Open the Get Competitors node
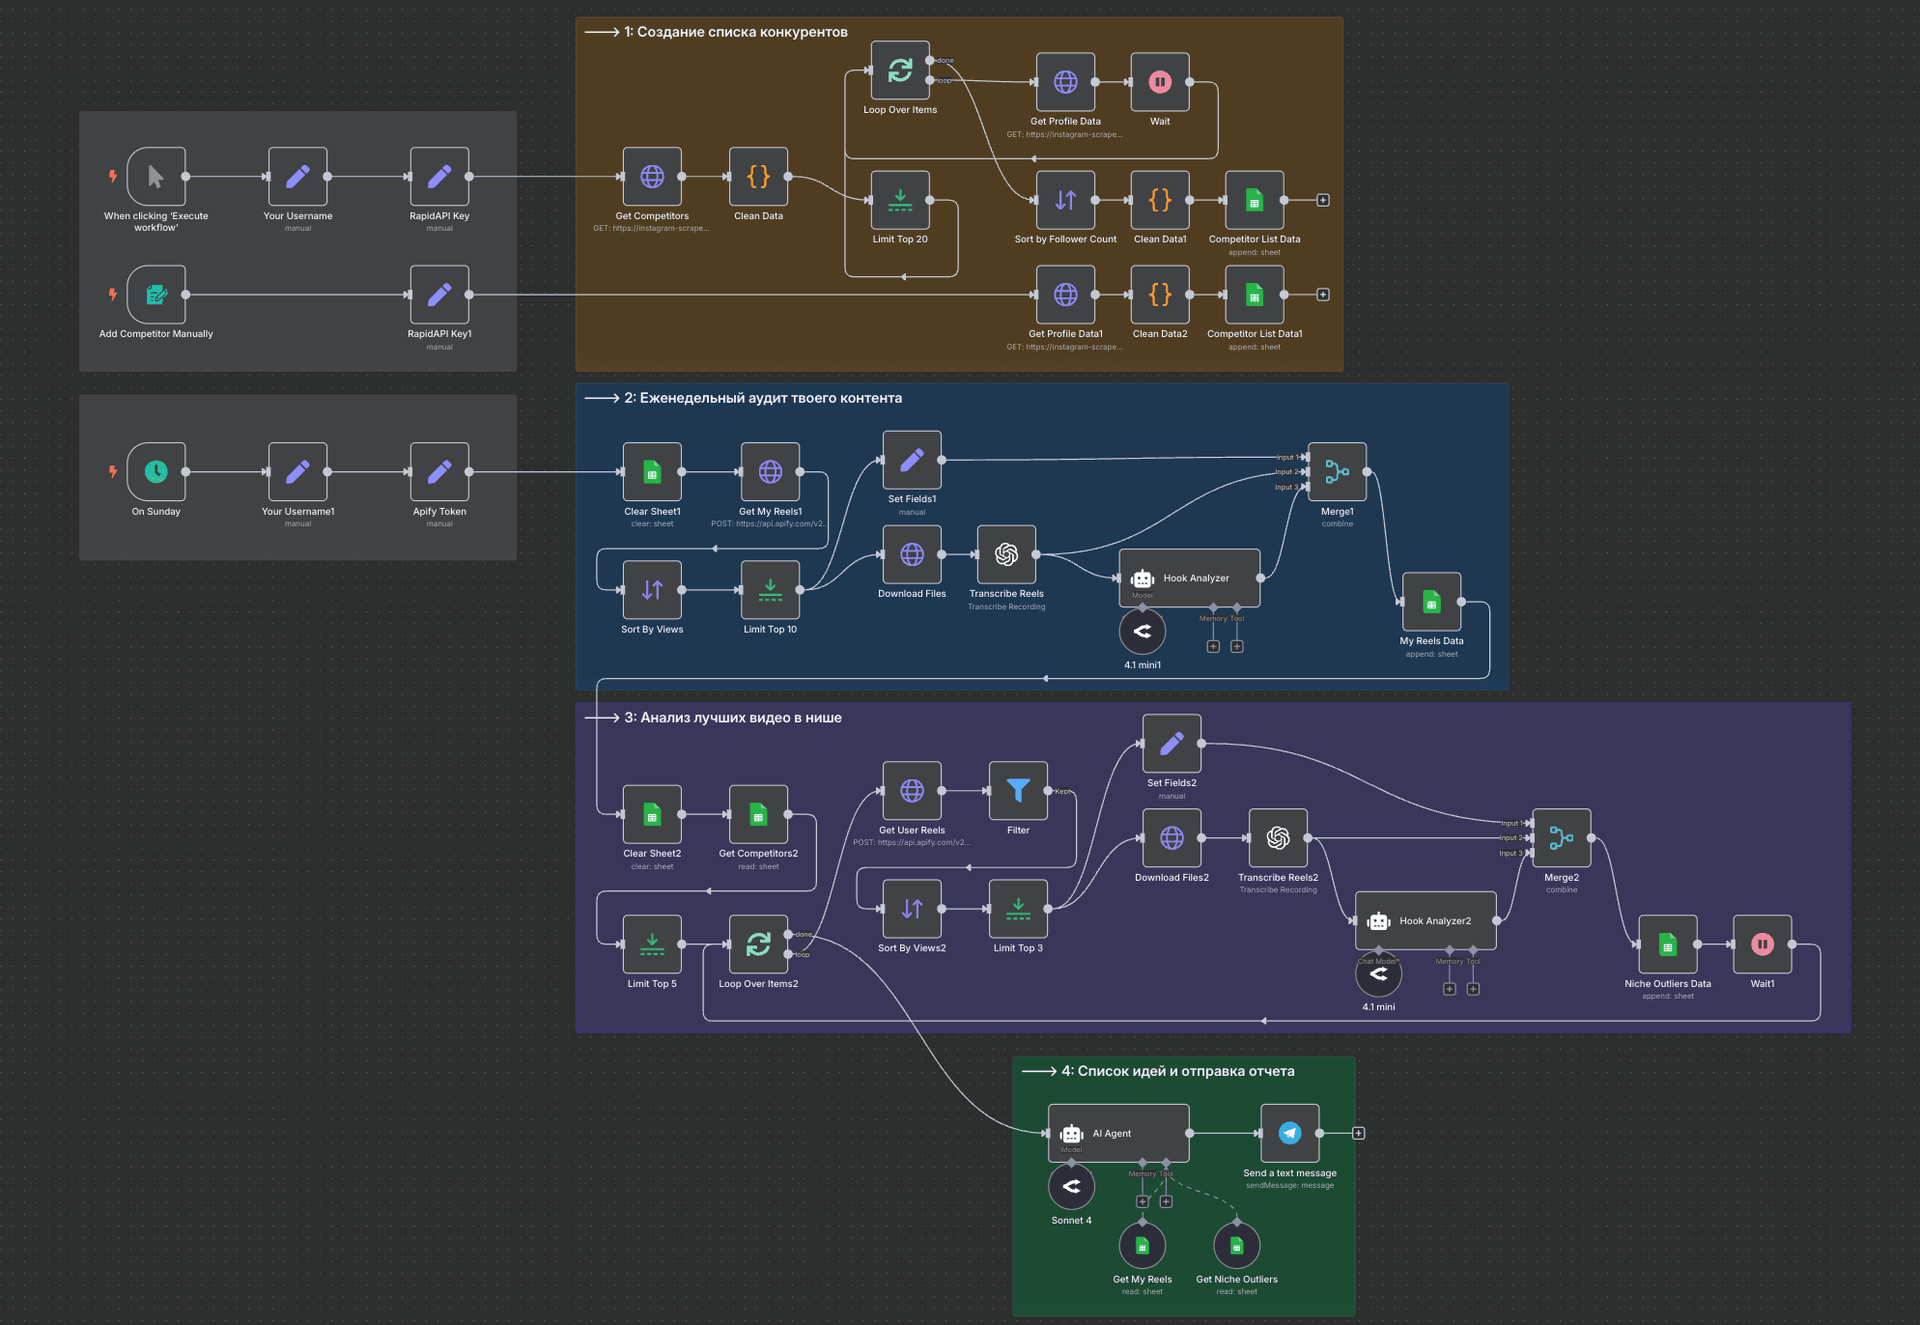Screen dimensions: 1920x1325 tap(652, 176)
